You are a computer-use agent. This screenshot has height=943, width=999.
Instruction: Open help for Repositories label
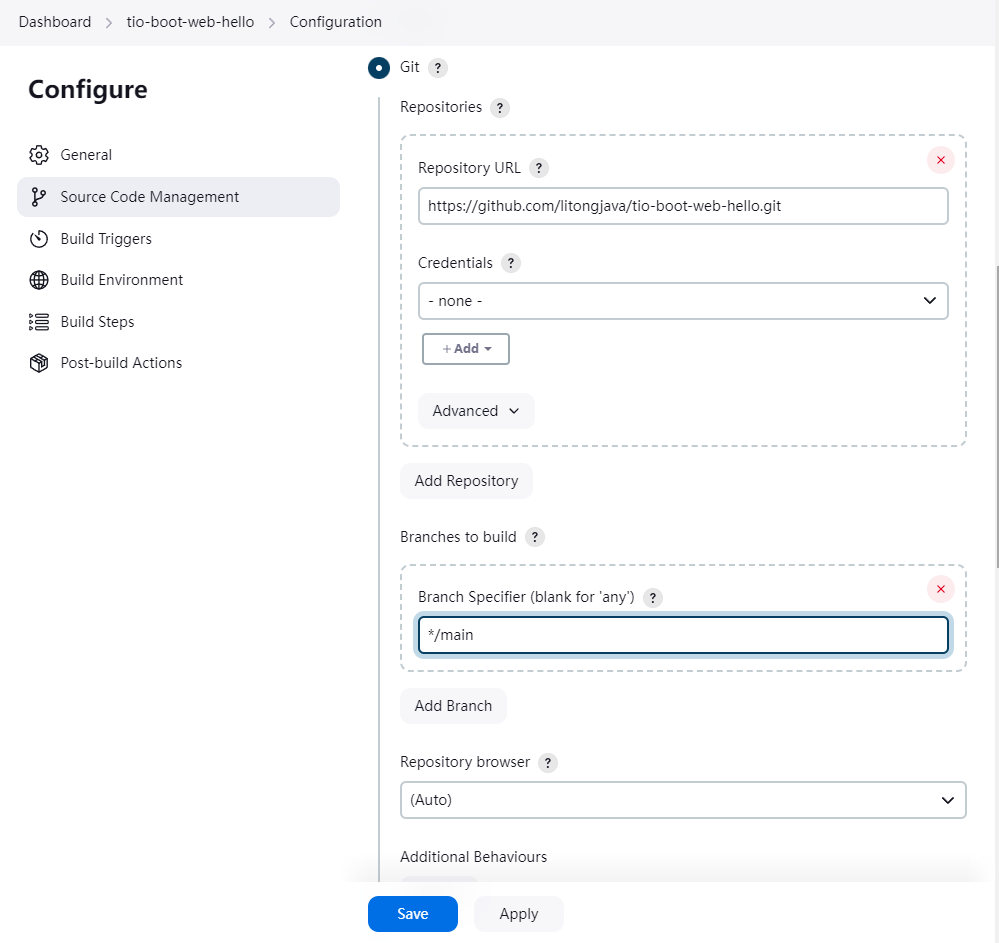tap(500, 108)
